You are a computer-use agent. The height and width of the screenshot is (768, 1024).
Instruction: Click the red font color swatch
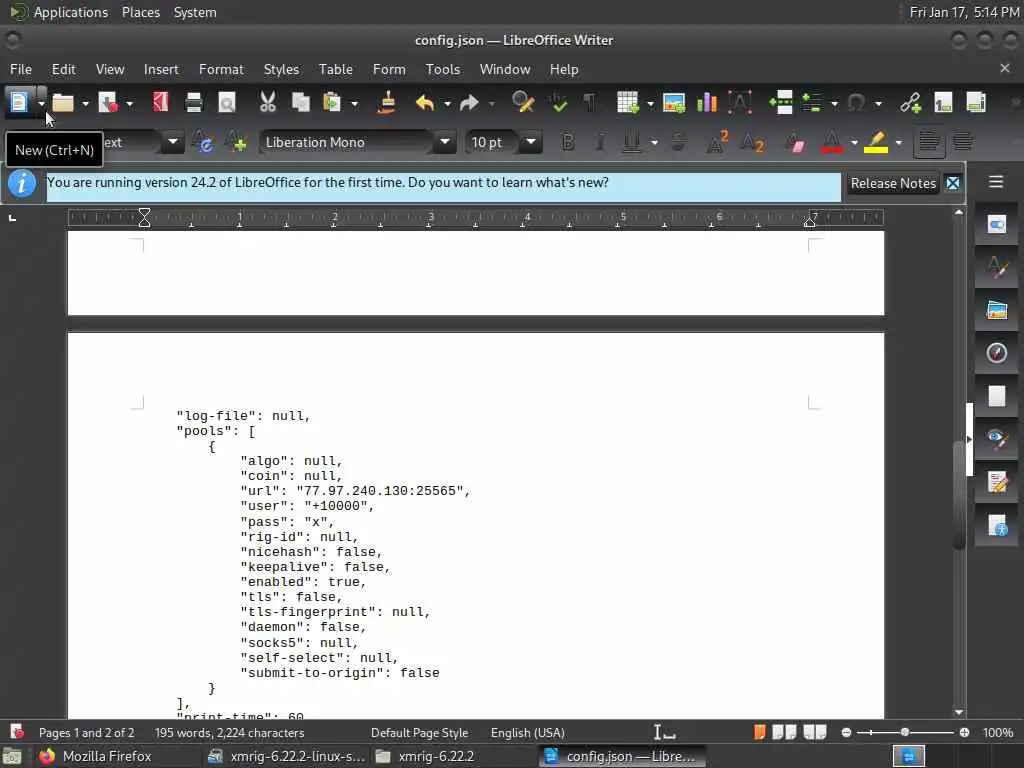click(831, 142)
